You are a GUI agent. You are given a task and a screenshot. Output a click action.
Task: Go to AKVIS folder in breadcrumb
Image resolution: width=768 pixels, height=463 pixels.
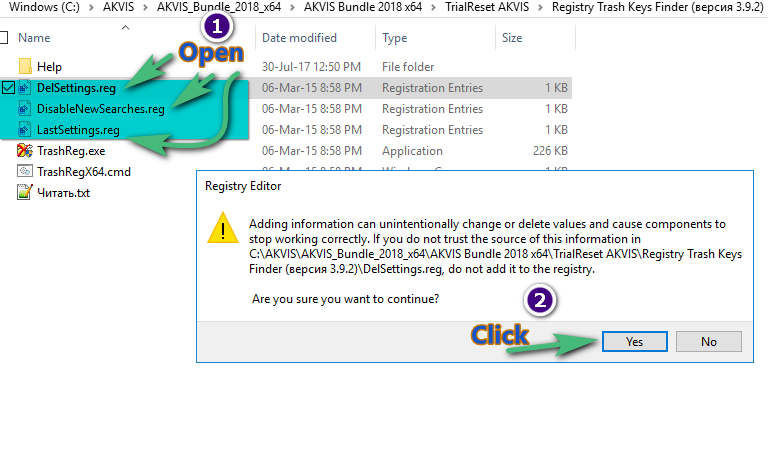[118, 7]
